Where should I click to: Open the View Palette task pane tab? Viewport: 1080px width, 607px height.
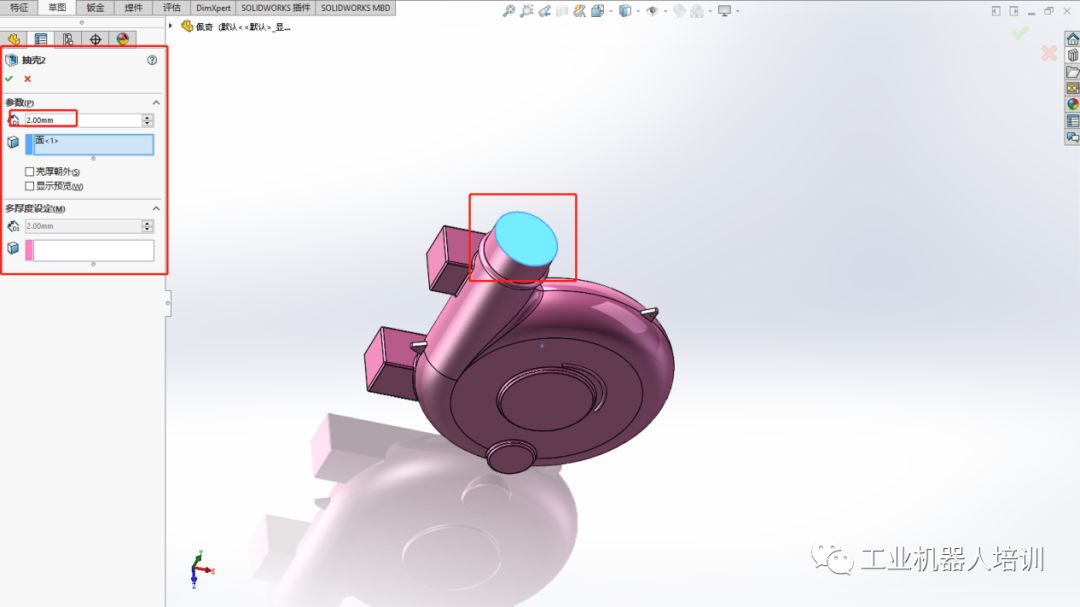tap(1072, 88)
